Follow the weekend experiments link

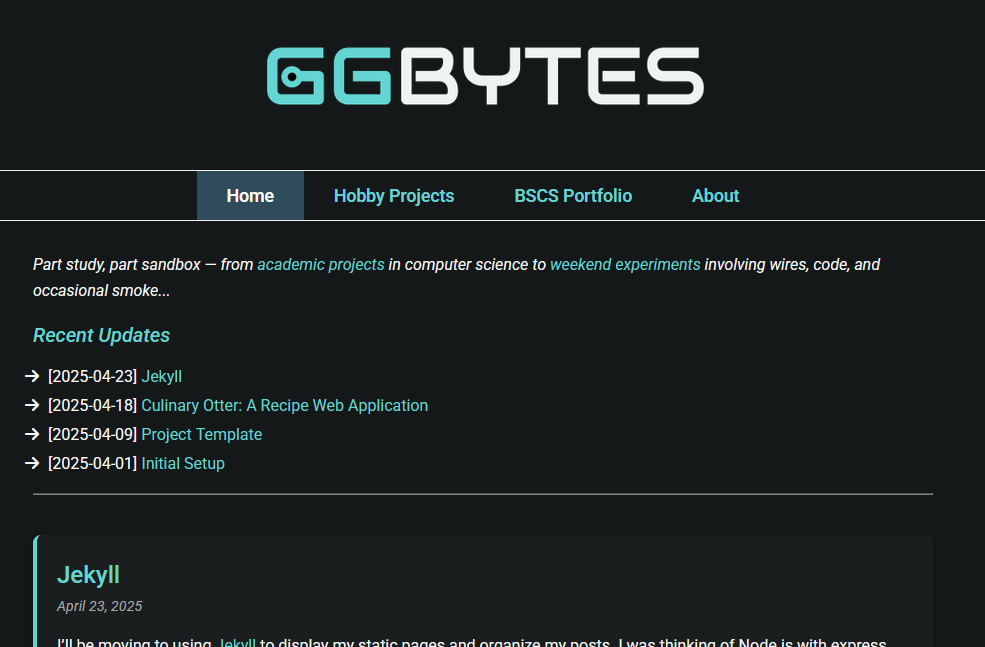pyautogui.click(x=625, y=264)
